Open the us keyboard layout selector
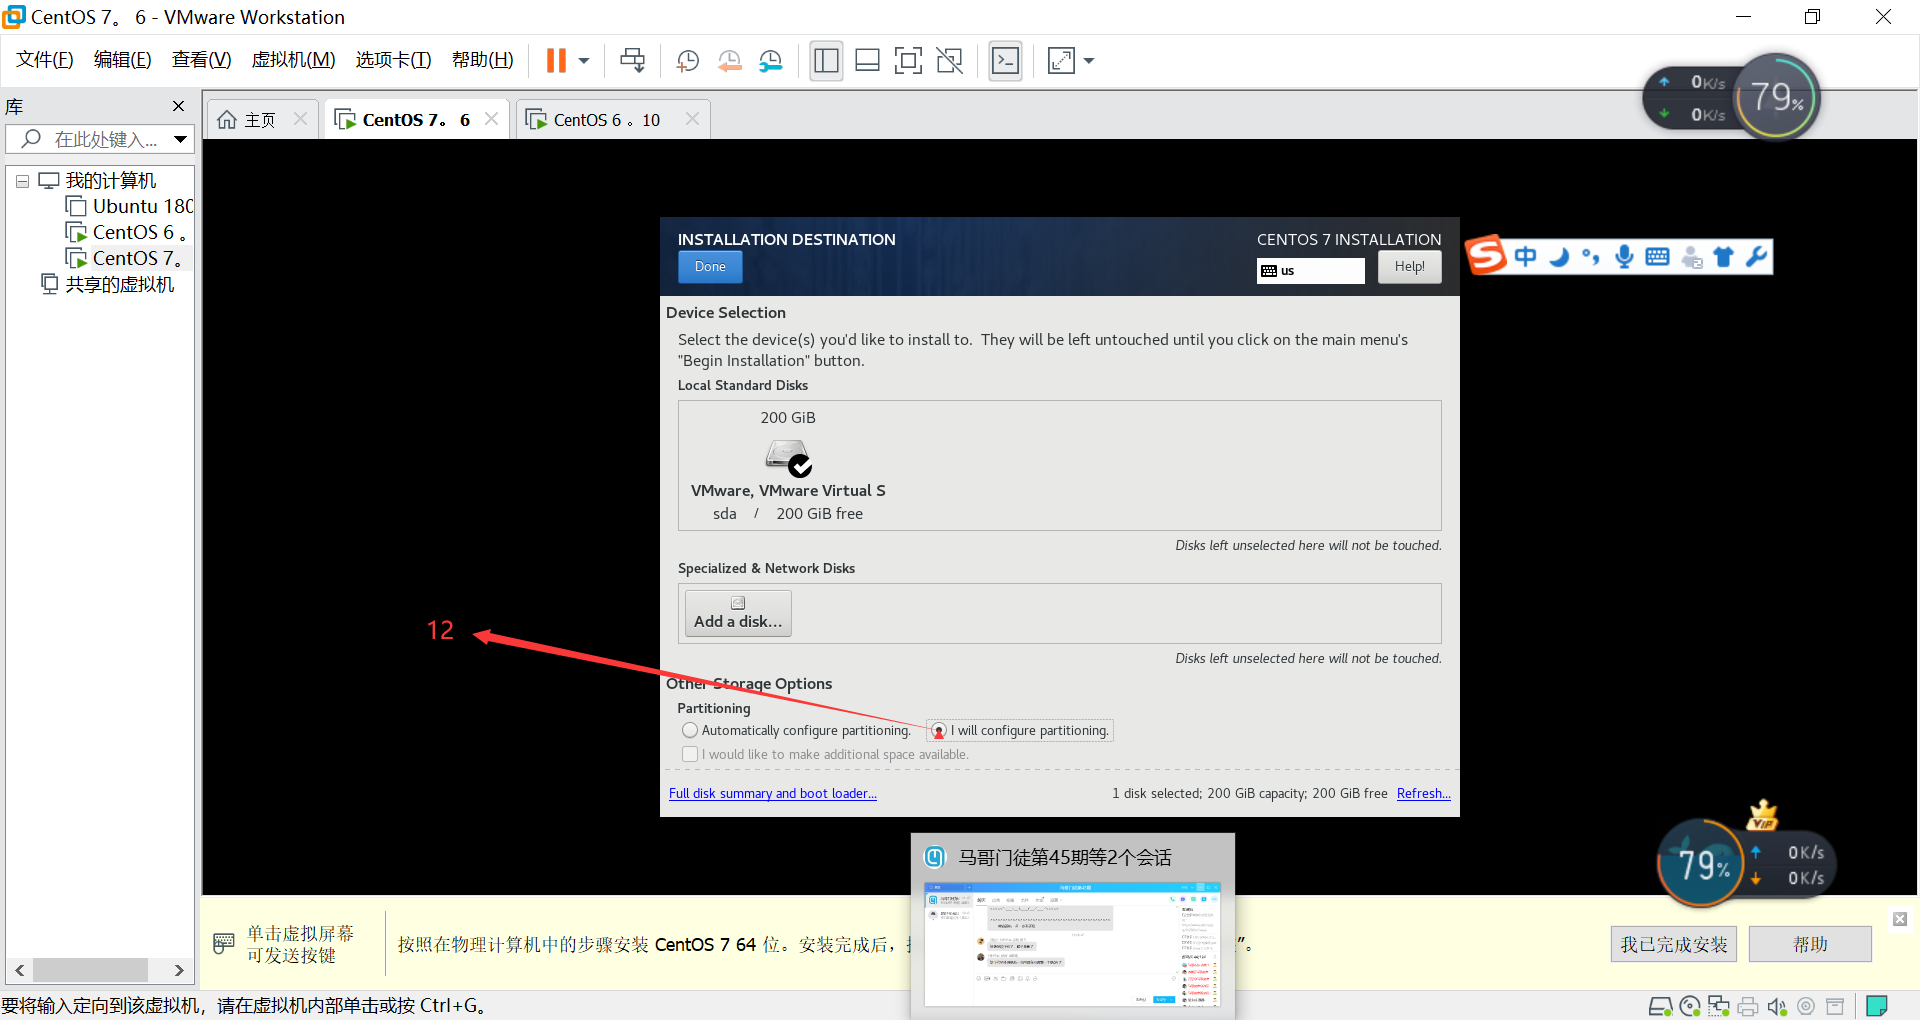 1311,271
